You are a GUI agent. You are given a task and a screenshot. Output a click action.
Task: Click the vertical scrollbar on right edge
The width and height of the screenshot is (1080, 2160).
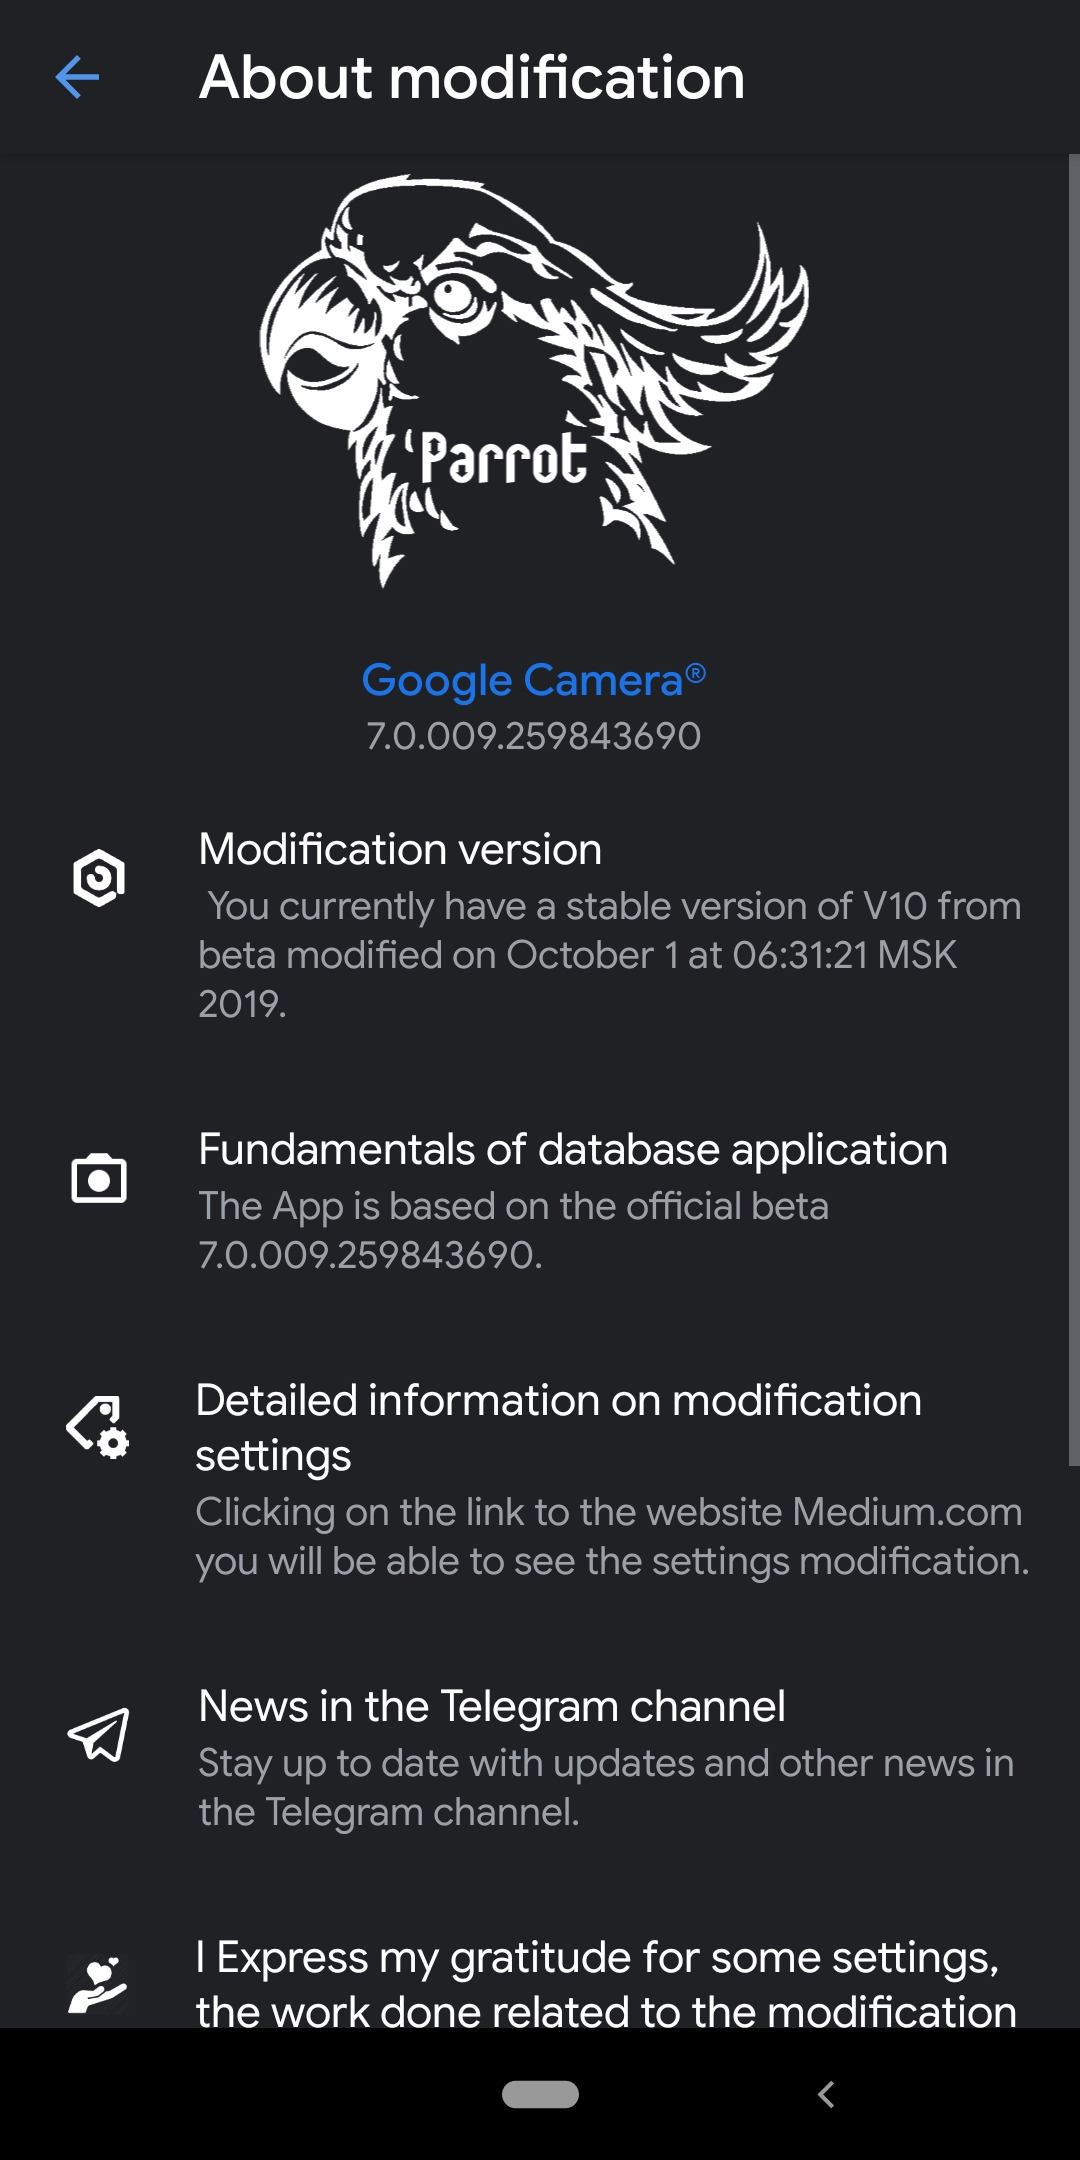click(x=1073, y=810)
